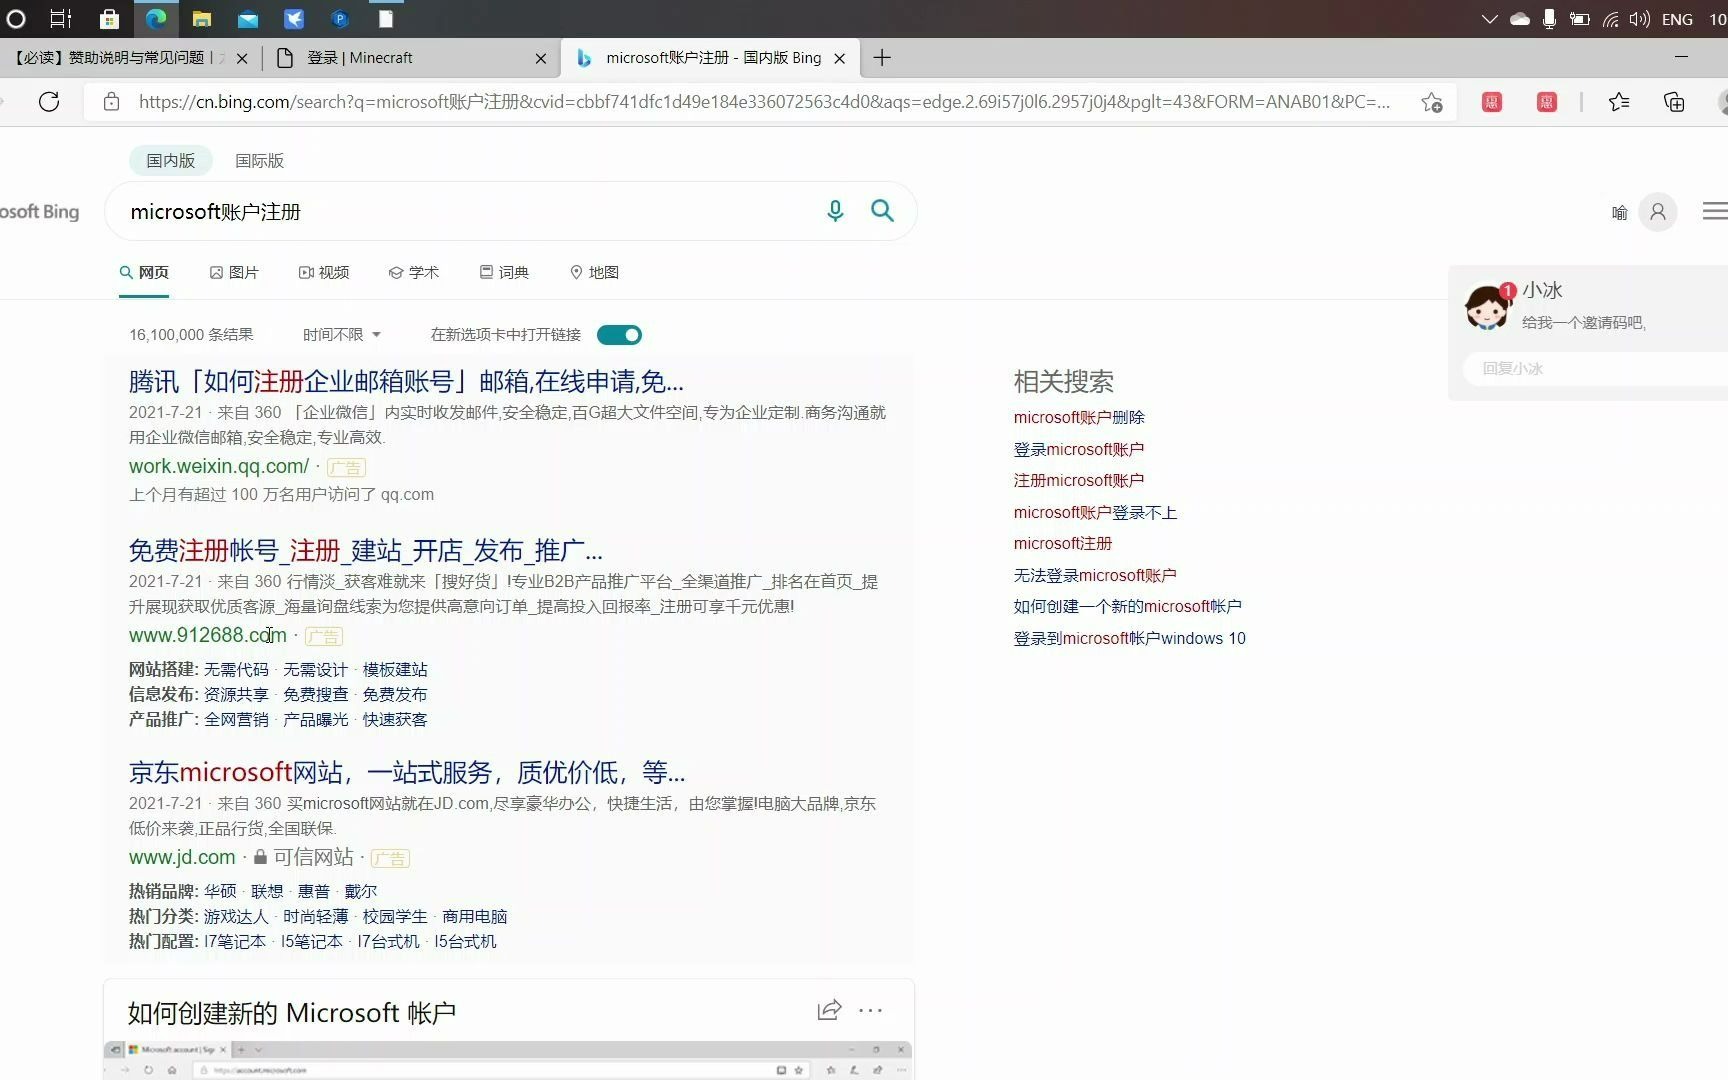Viewport: 1728px width, 1080px height.
Task: Open the Bing user account icon
Action: (x=1657, y=212)
